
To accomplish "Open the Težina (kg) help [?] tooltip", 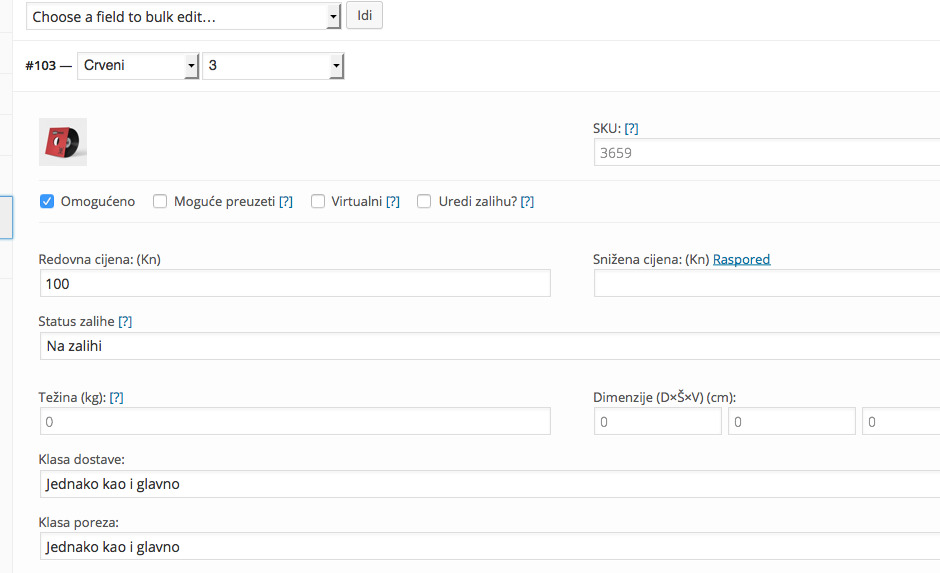I will click(x=116, y=397).
